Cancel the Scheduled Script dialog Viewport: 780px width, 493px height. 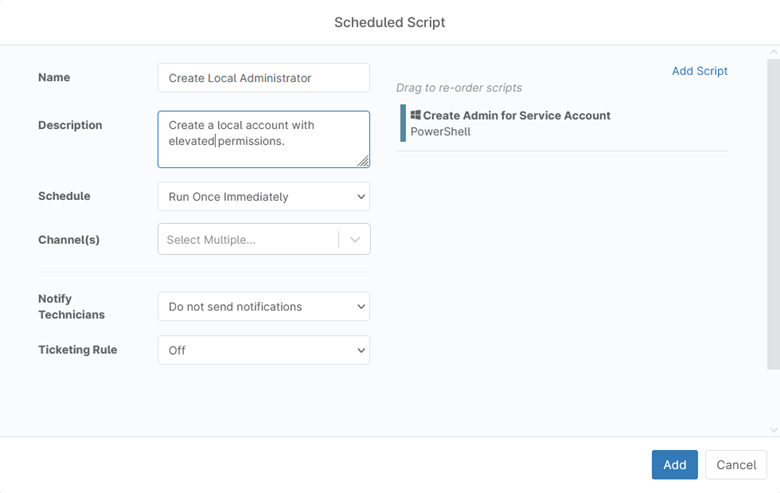[736, 465]
